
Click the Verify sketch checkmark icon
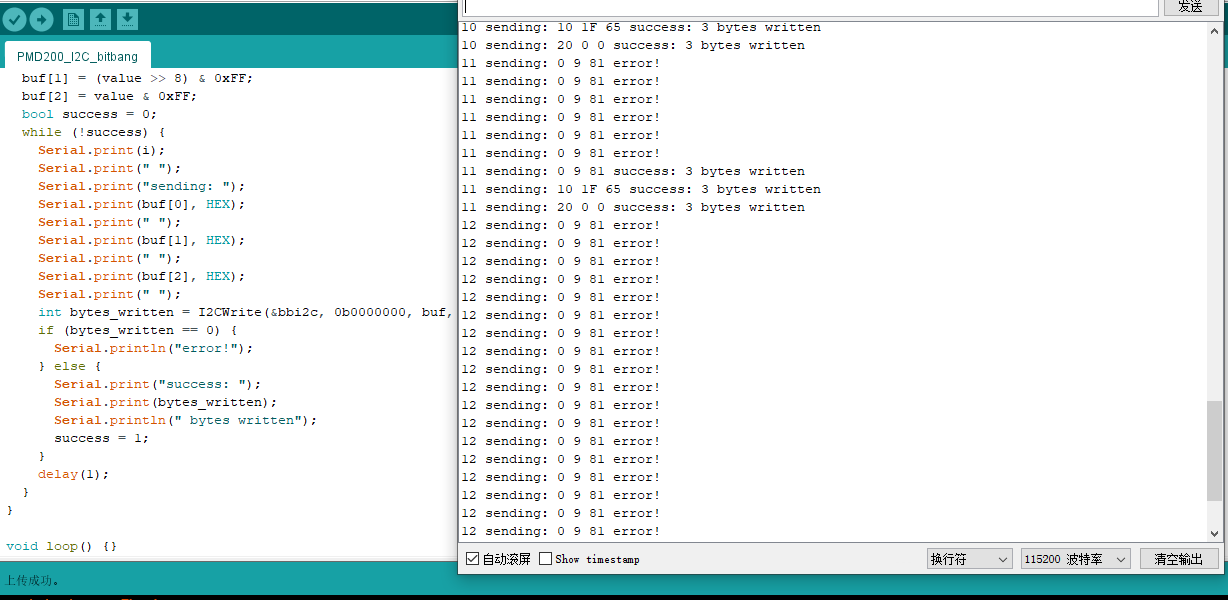14,19
